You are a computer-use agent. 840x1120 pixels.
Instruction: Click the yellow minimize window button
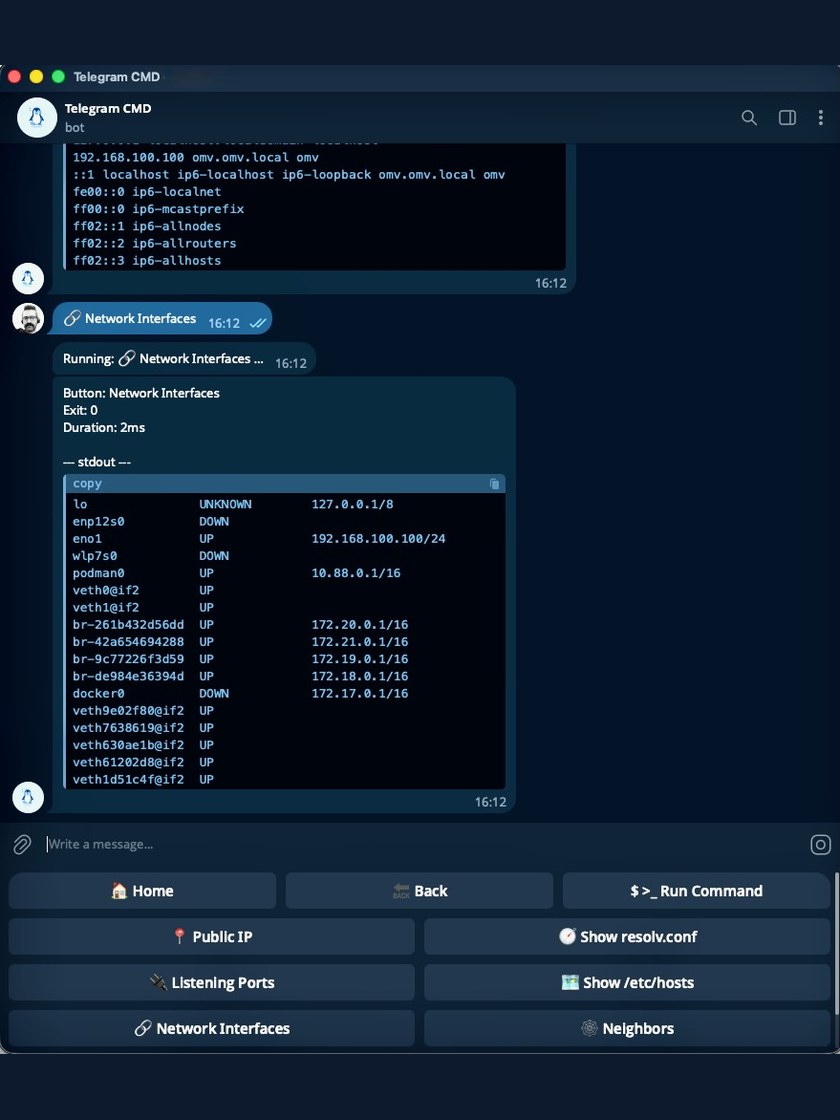(x=36, y=76)
